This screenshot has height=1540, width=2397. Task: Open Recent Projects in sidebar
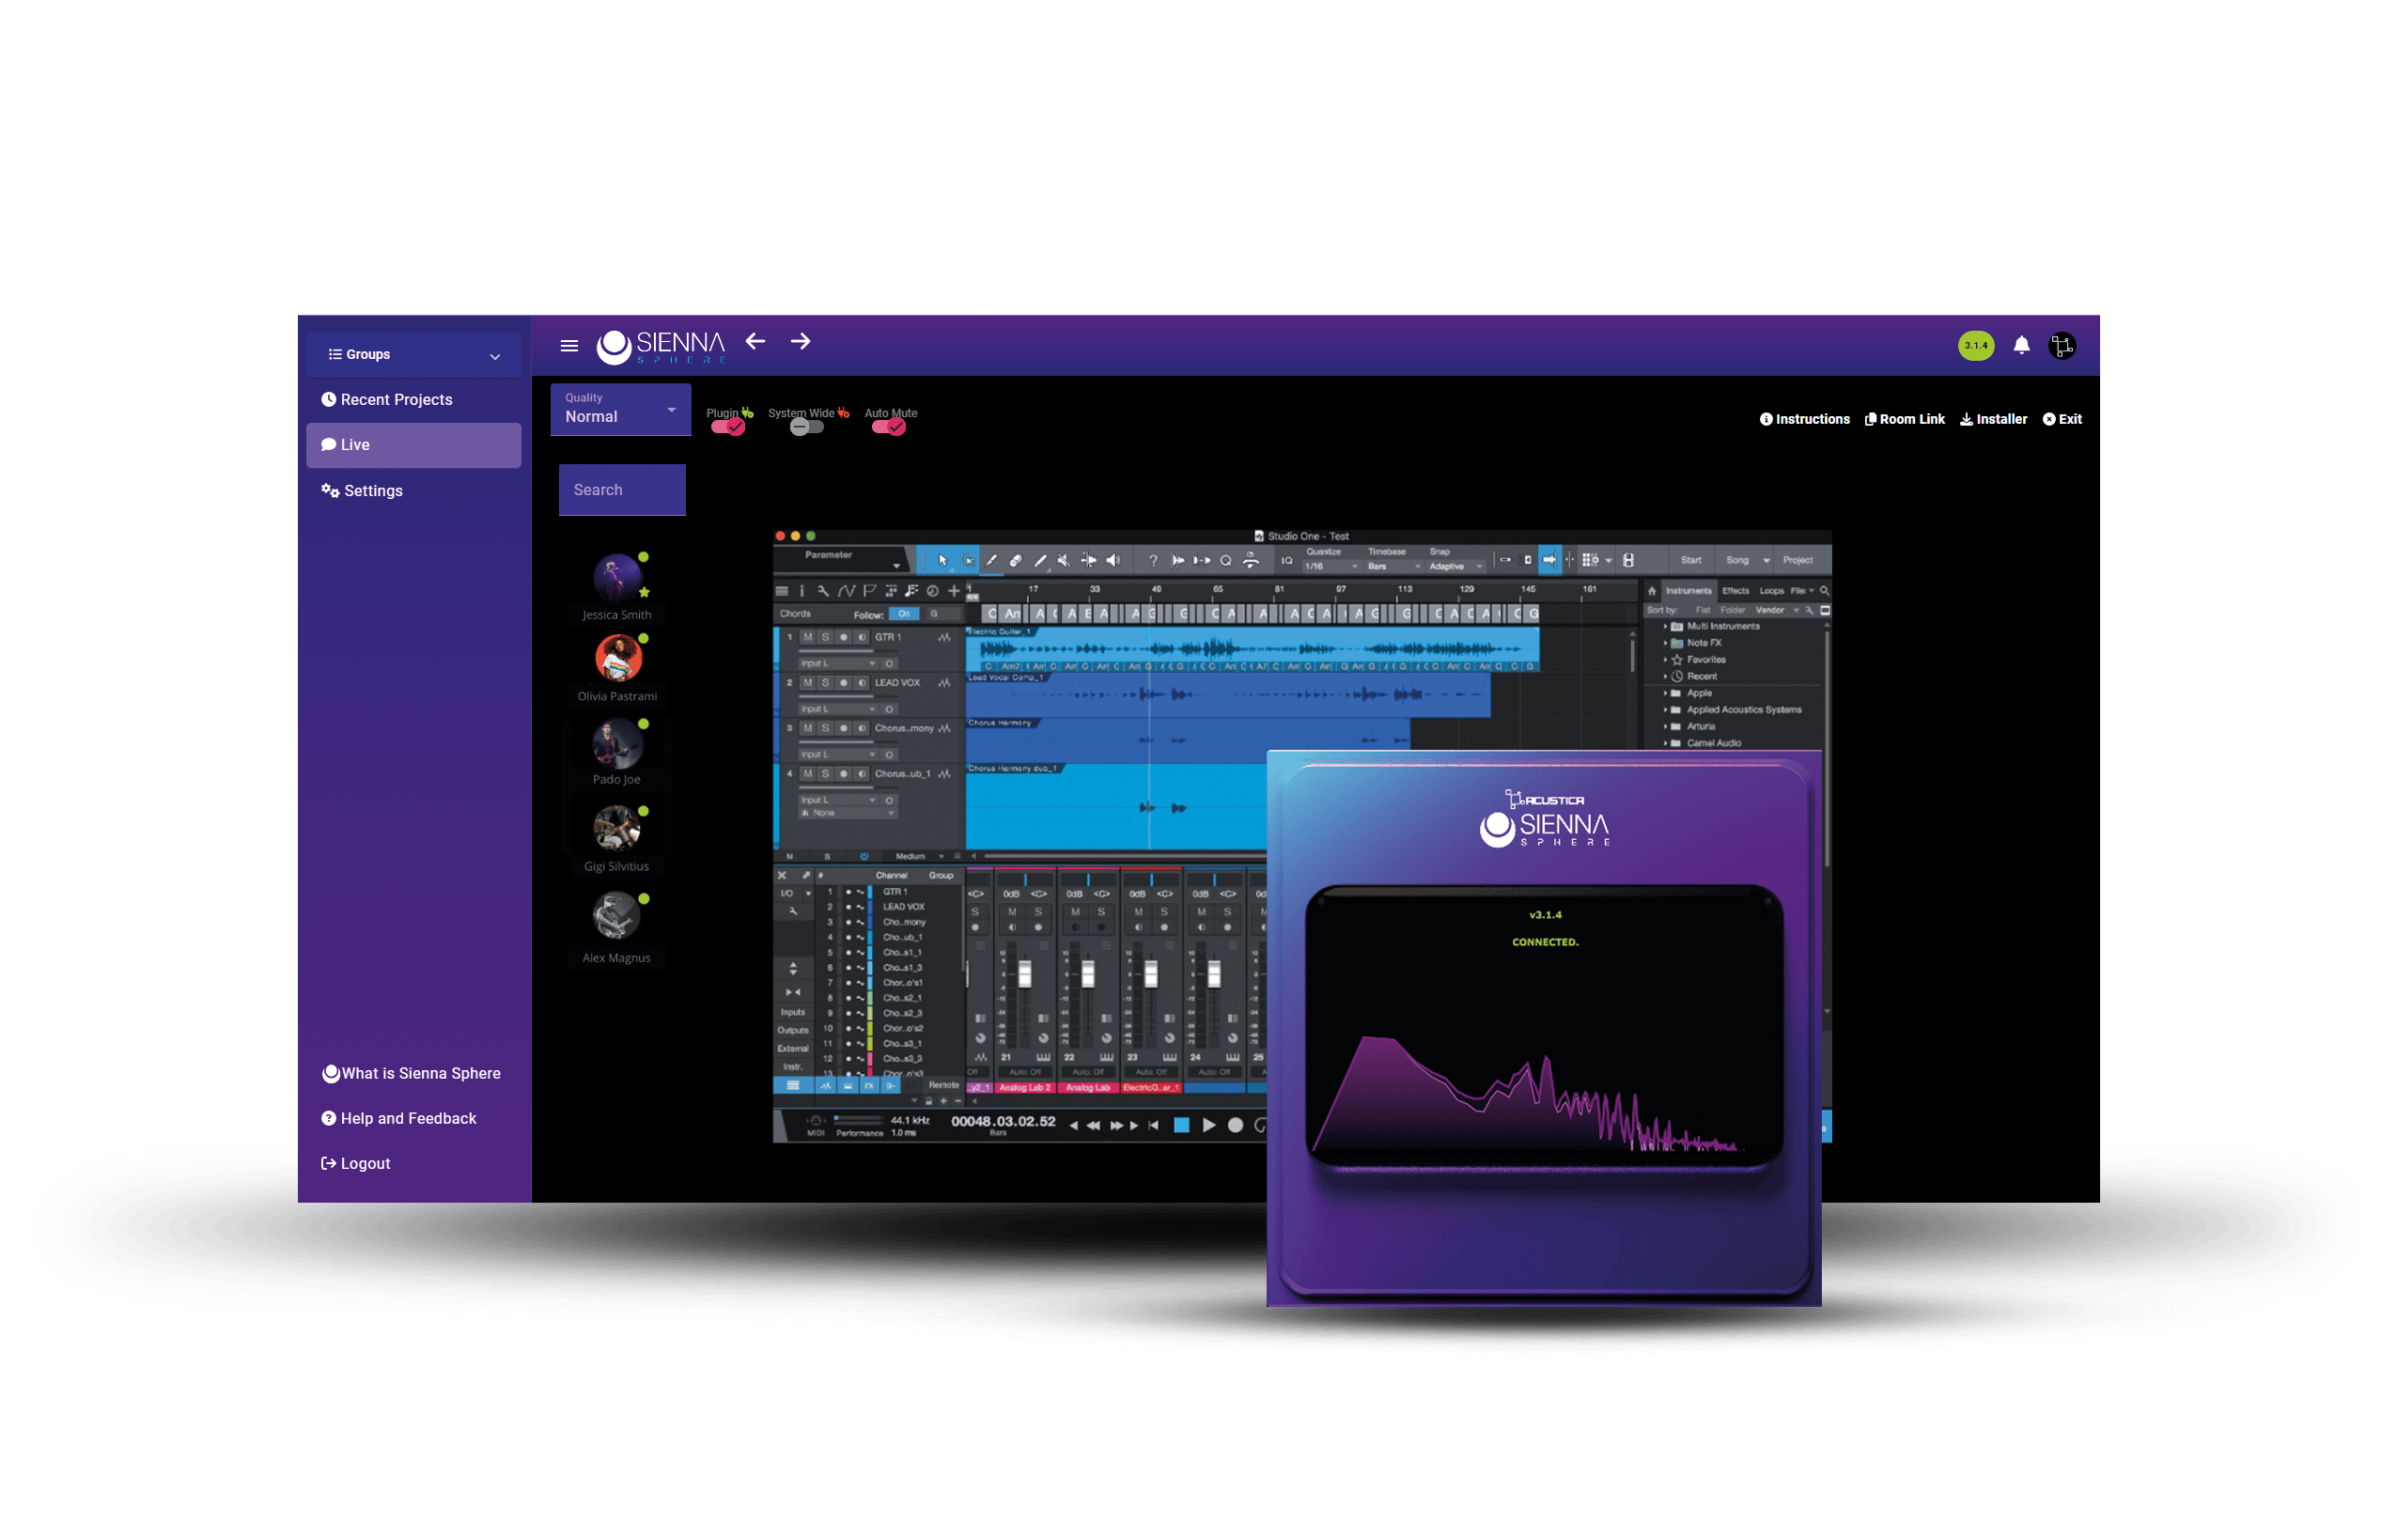[396, 400]
